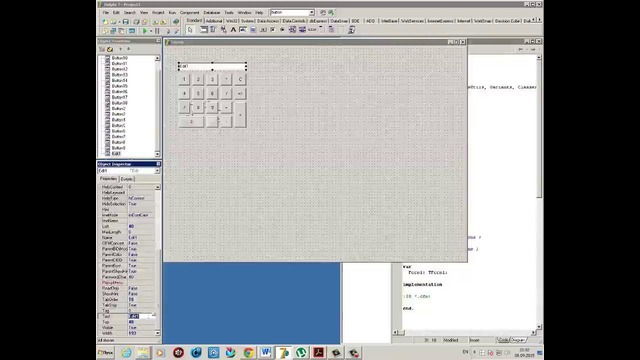Click the Step Over debug icon
The width and height of the screenshot is (640, 360).
[x=176, y=31]
